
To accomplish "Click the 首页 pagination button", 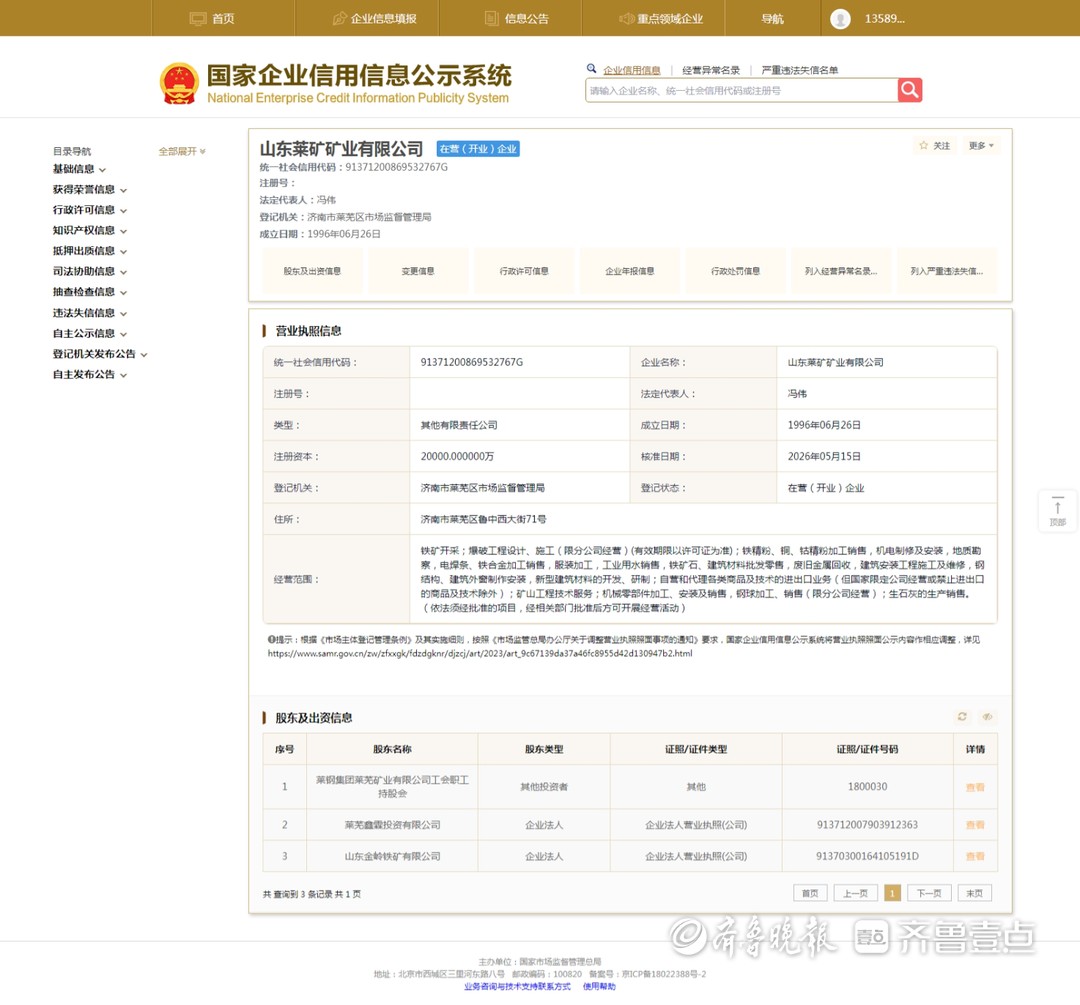I will point(810,893).
